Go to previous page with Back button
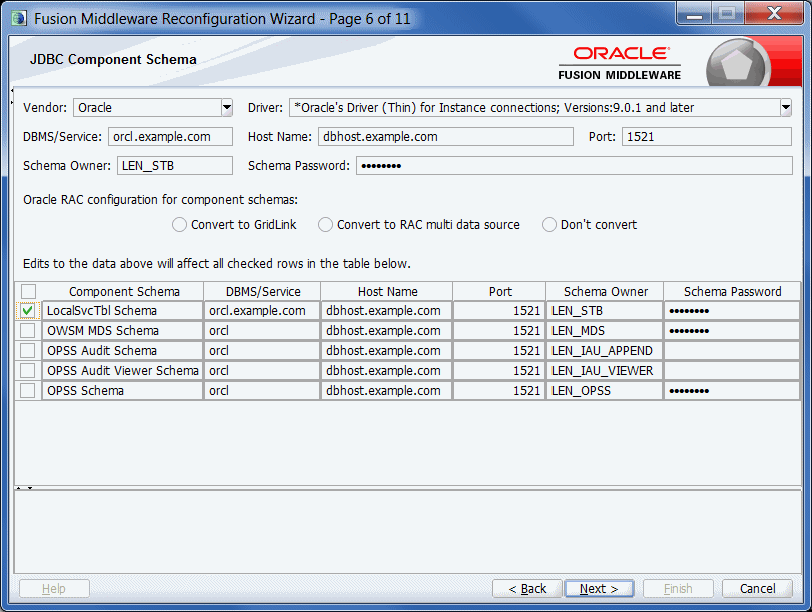Screen dimensions: 812x612 [527, 589]
